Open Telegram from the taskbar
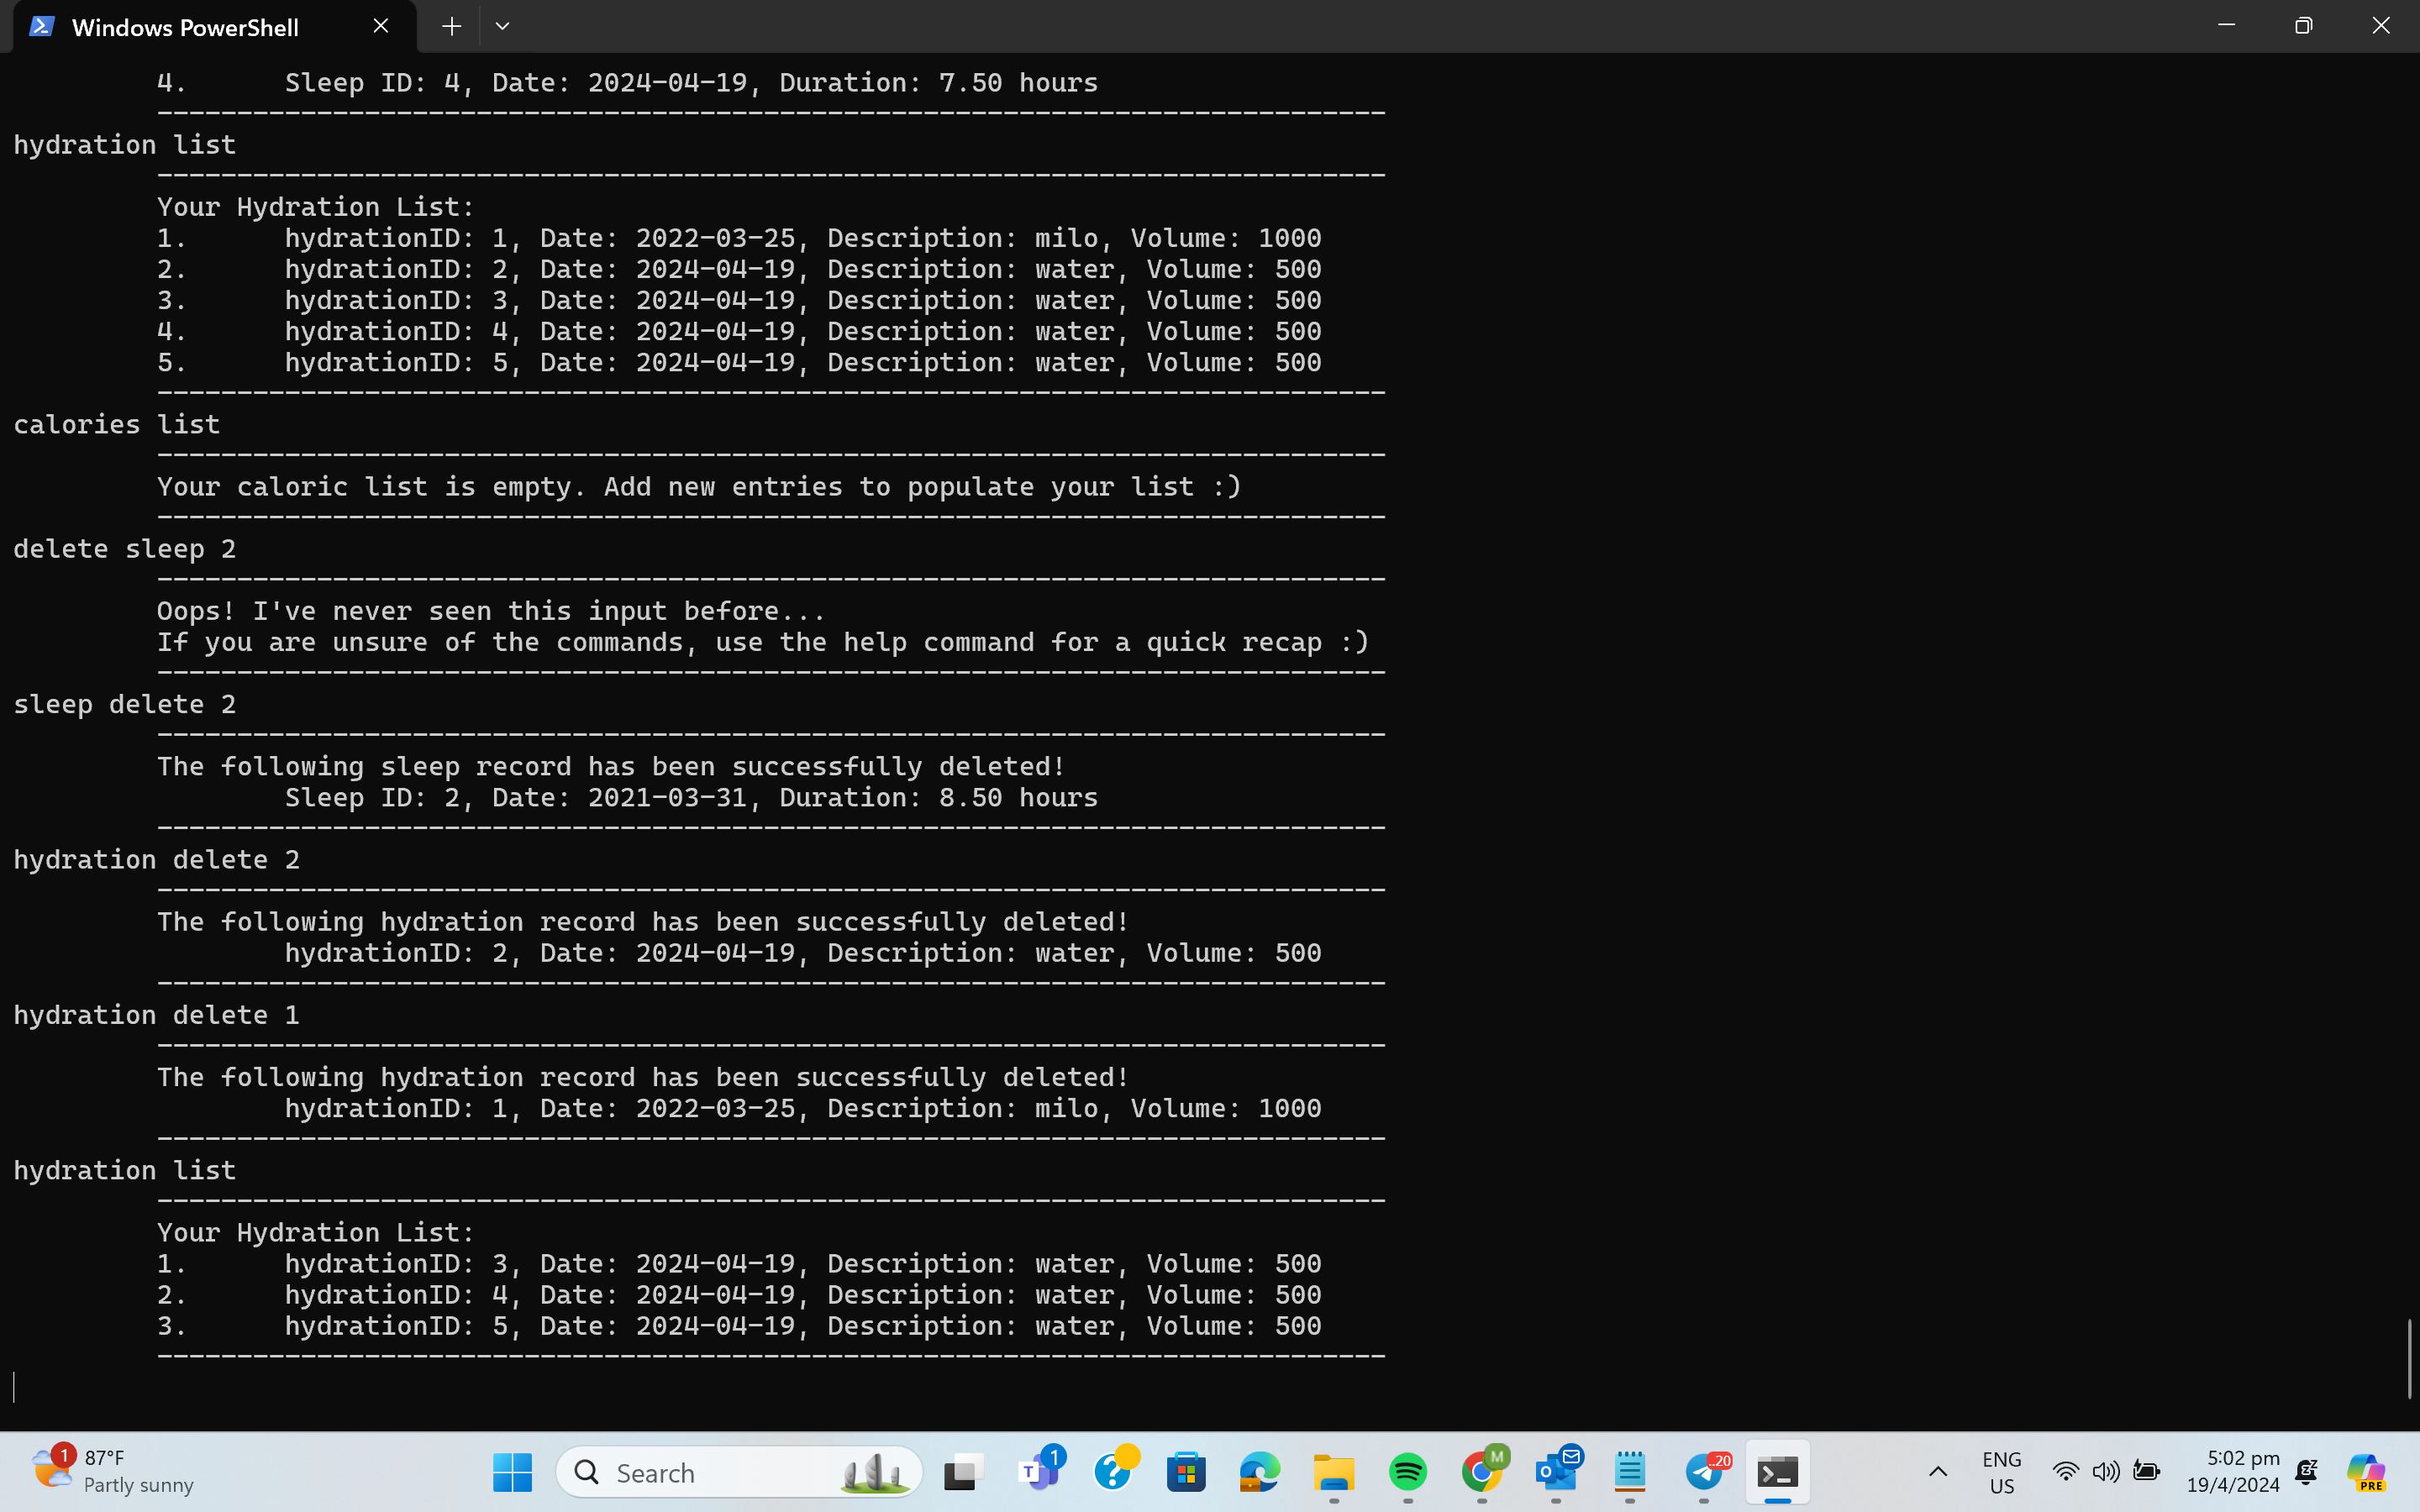Viewport: 2420px width, 1512px height. pos(1704,1472)
